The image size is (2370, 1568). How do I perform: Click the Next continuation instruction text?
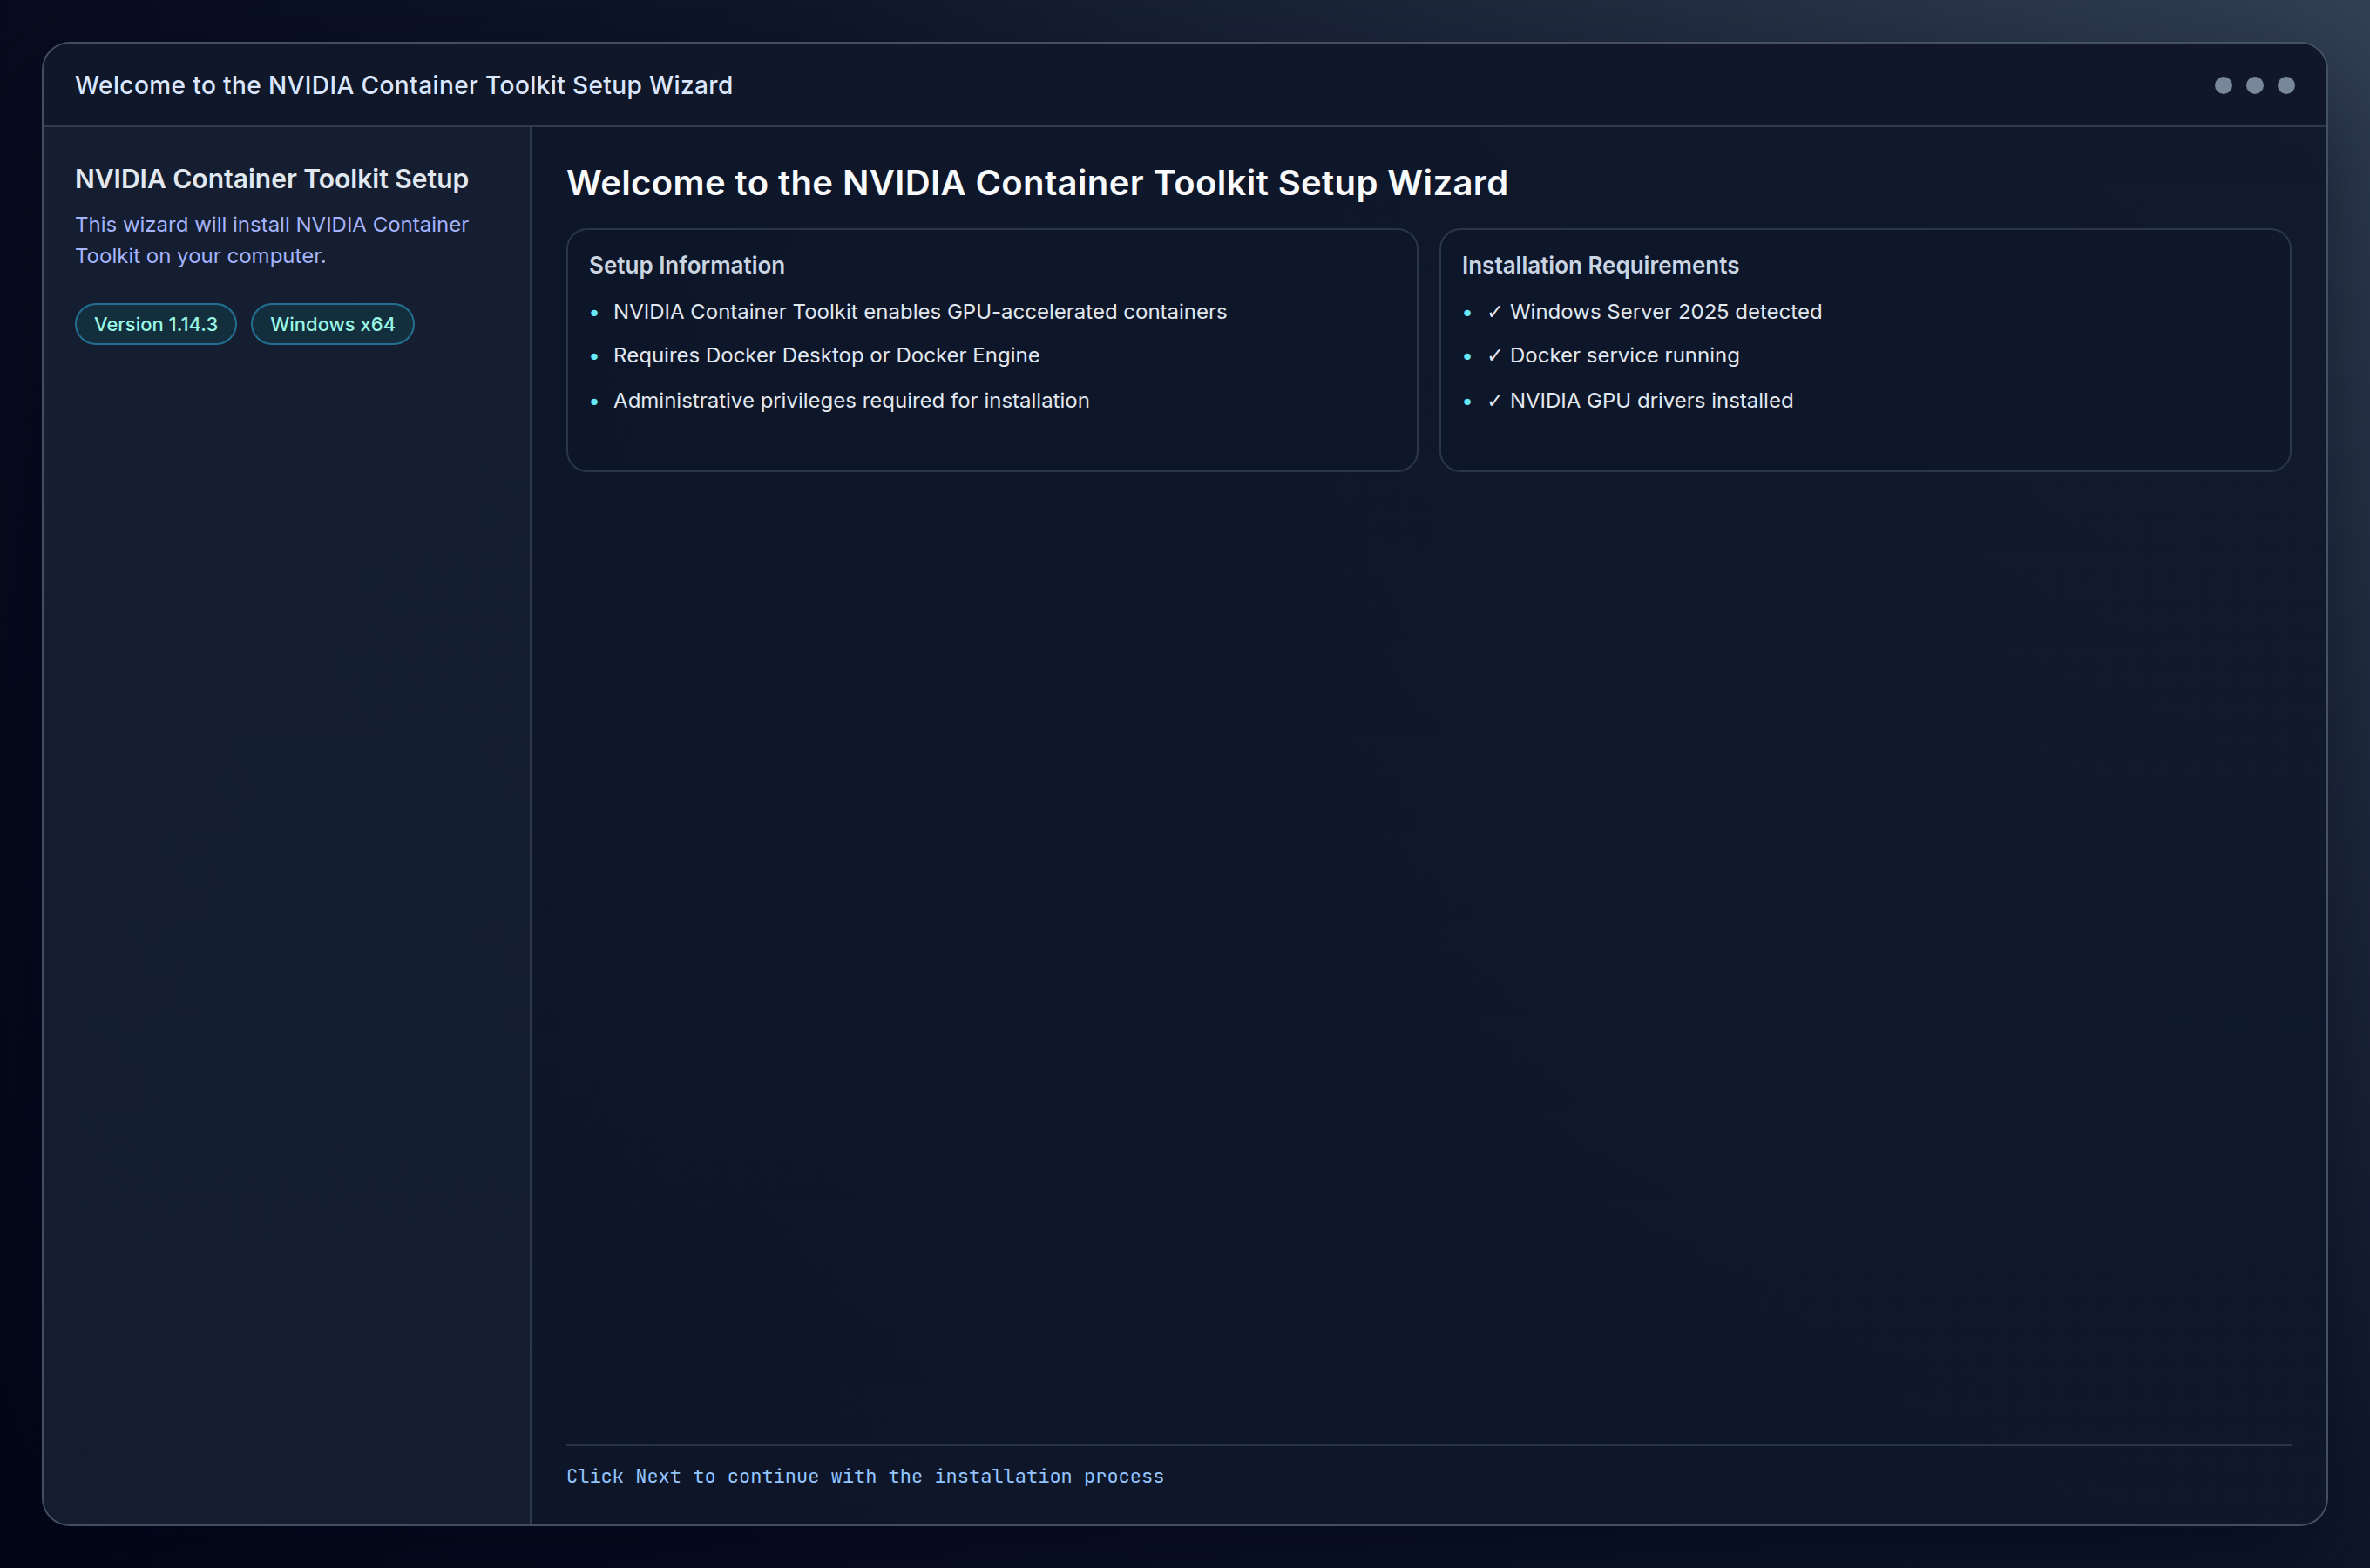coord(865,1476)
